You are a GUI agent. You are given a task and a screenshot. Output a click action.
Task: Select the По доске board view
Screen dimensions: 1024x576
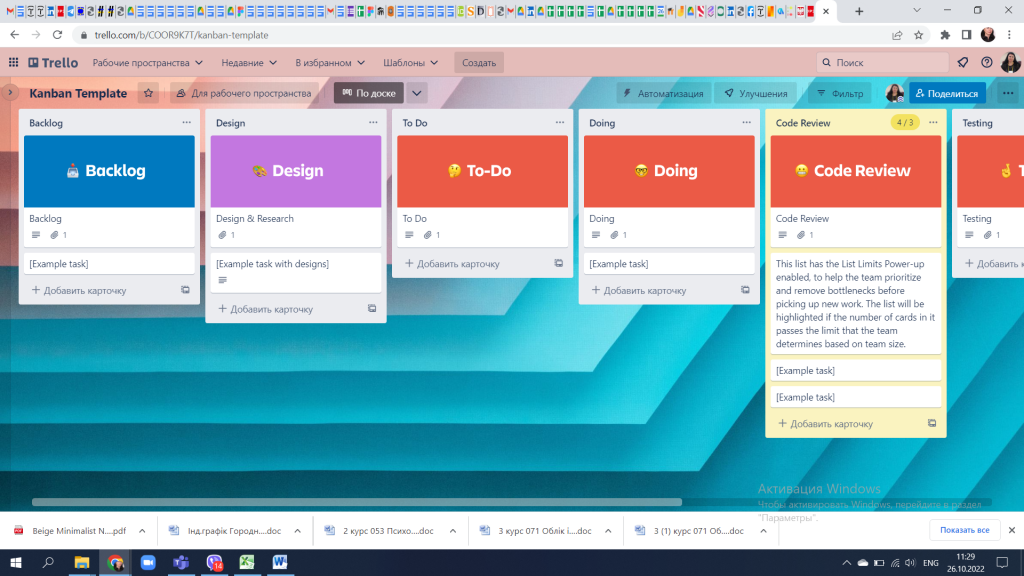pyautogui.click(x=369, y=93)
